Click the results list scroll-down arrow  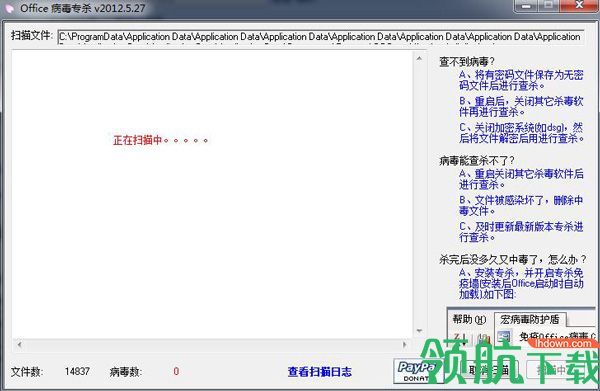pos(419,331)
